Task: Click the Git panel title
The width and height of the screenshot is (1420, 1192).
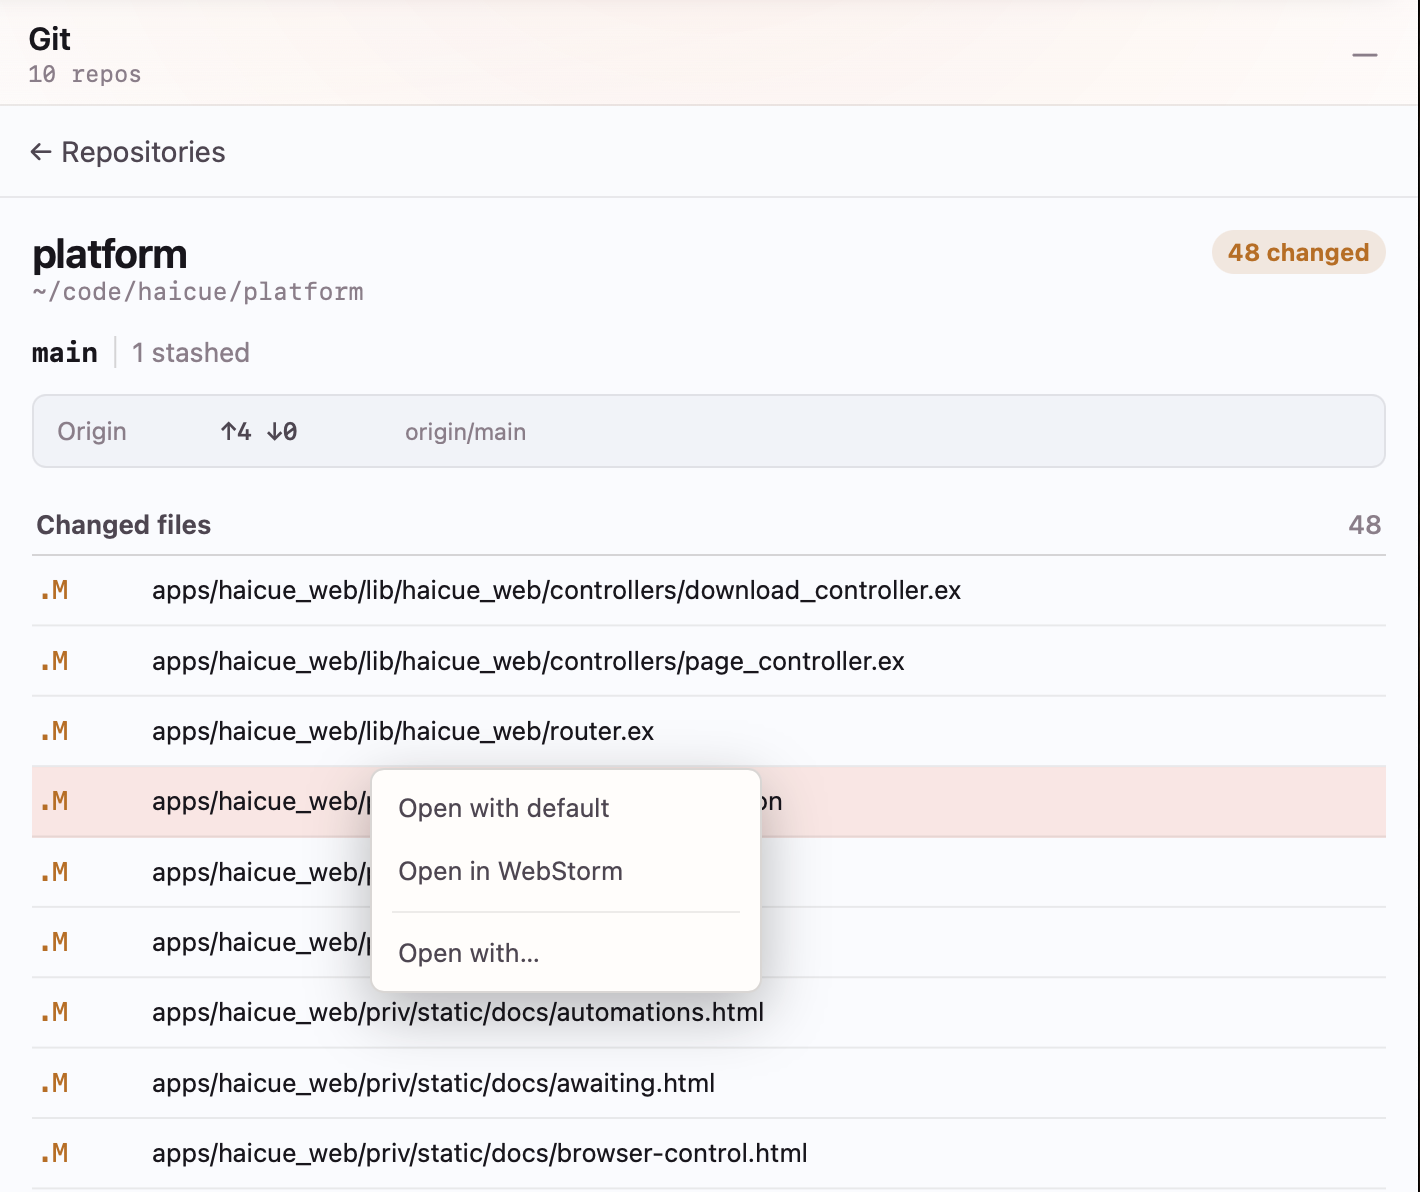Action: 50,39
